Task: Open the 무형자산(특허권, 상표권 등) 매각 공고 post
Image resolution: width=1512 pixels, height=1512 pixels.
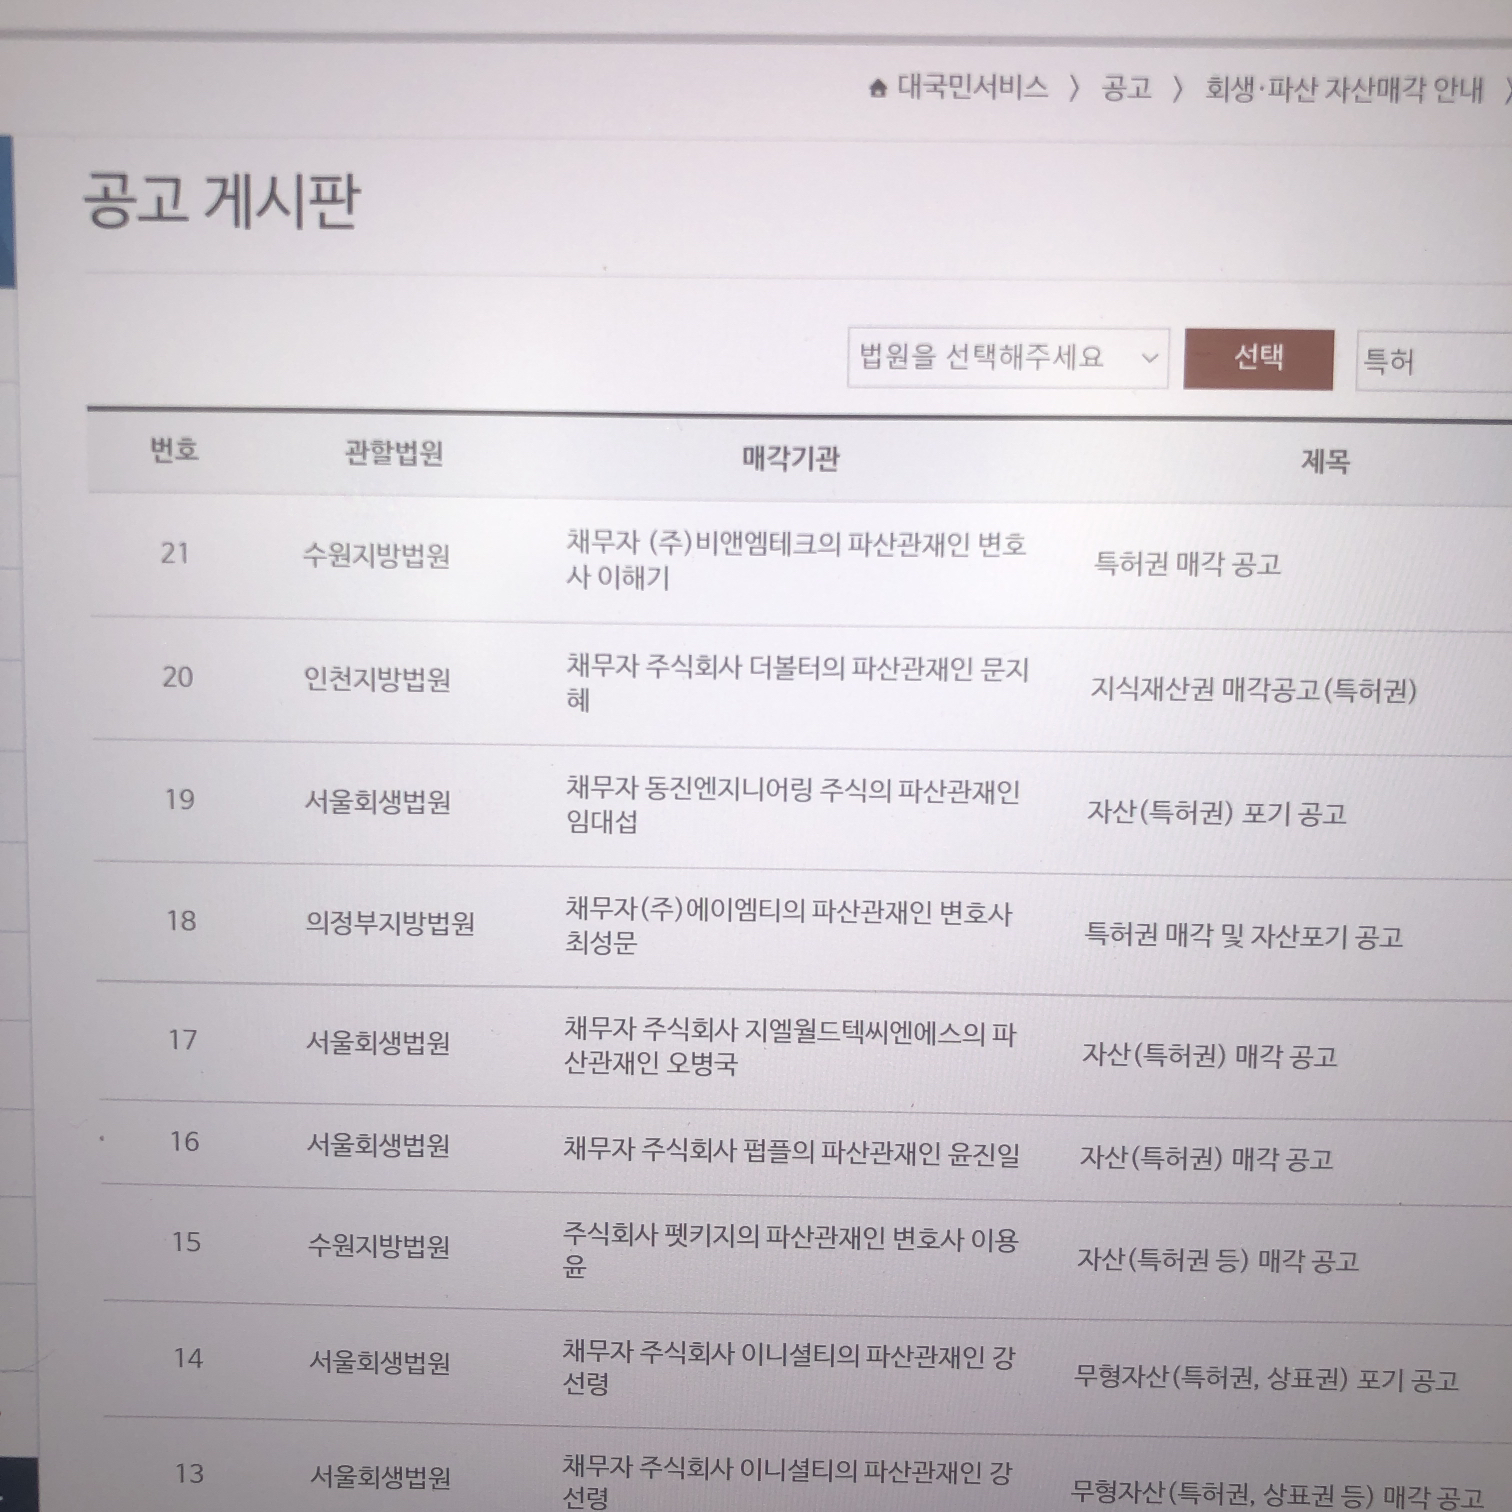Action: [x=1277, y=1495]
